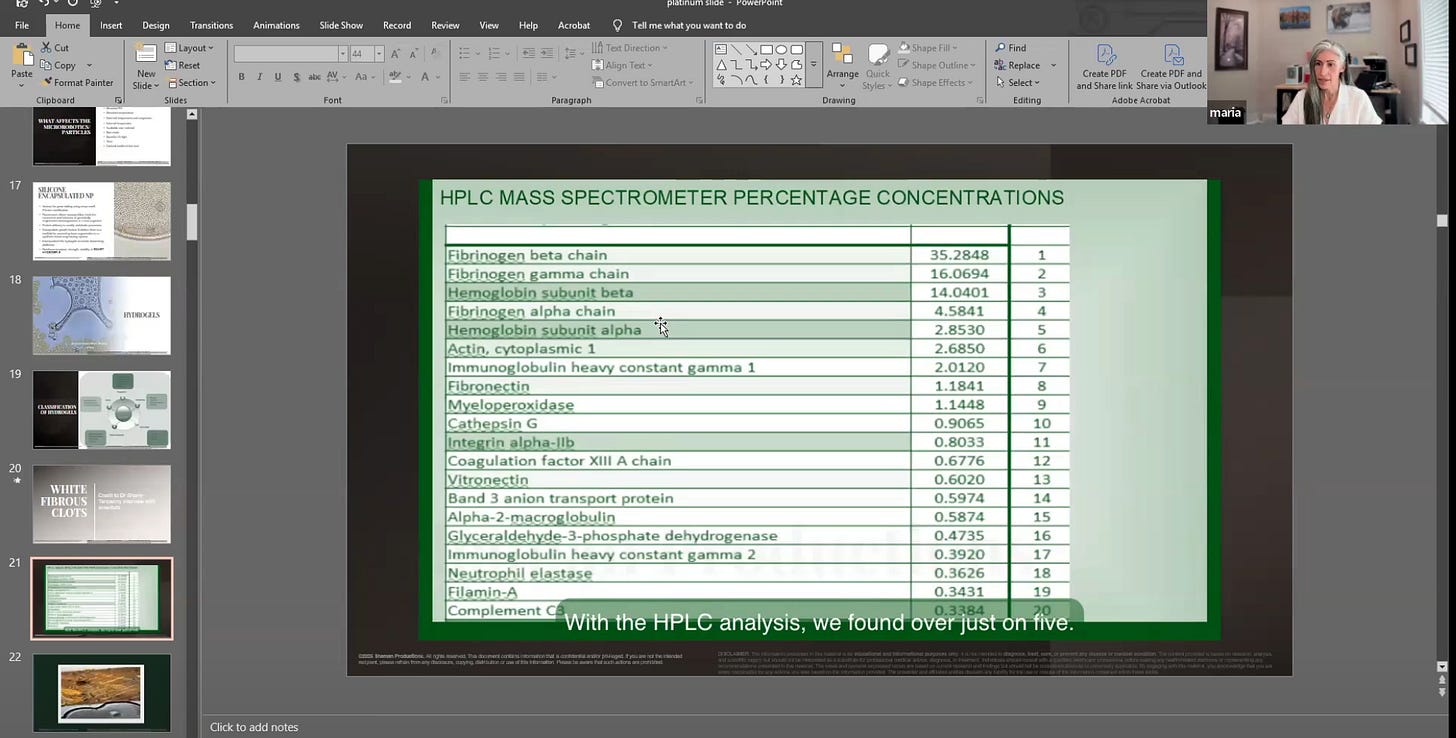Toggle Text Shadow formatting

click(297, 77)
